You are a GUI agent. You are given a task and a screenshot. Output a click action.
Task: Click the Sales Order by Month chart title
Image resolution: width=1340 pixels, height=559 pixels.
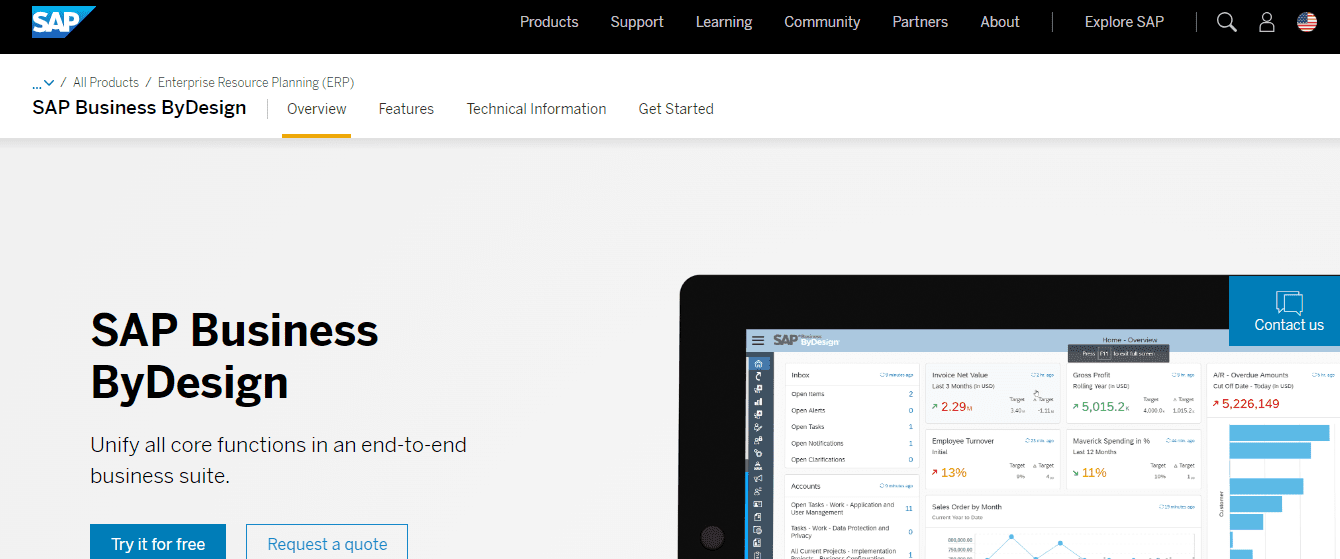[x=966, y=507]
